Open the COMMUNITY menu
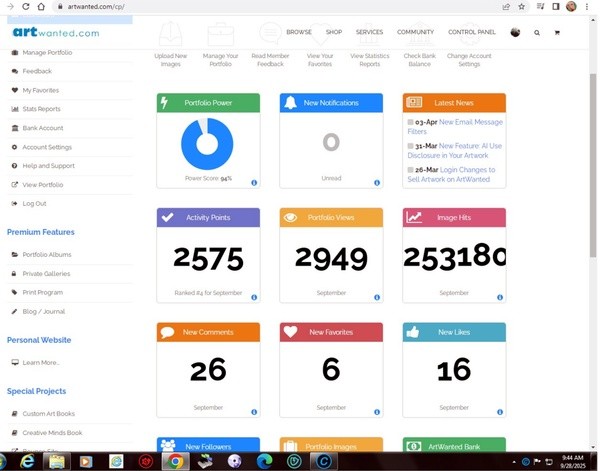 (x=415, y=32)
